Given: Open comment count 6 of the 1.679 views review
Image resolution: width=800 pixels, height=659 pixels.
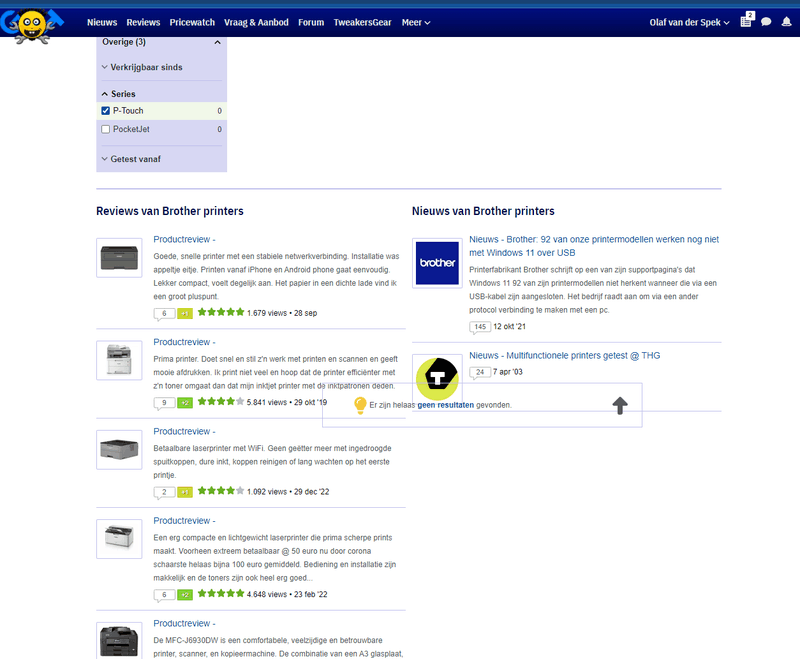Looking at the screenshot, I should [x=164, y=314].
